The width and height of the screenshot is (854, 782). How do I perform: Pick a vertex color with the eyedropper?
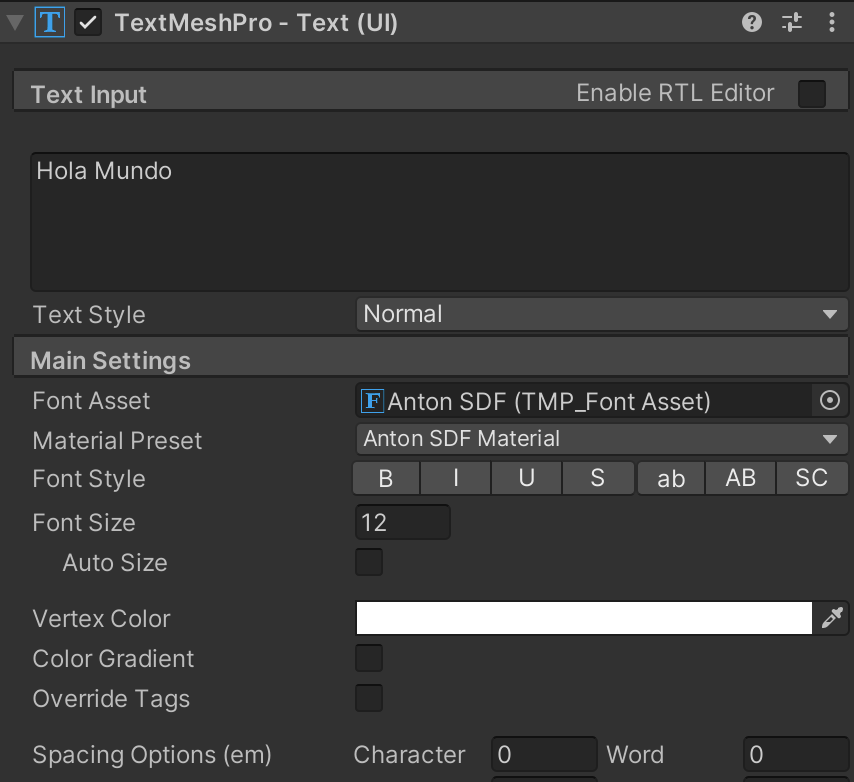[x=832, y=619]
